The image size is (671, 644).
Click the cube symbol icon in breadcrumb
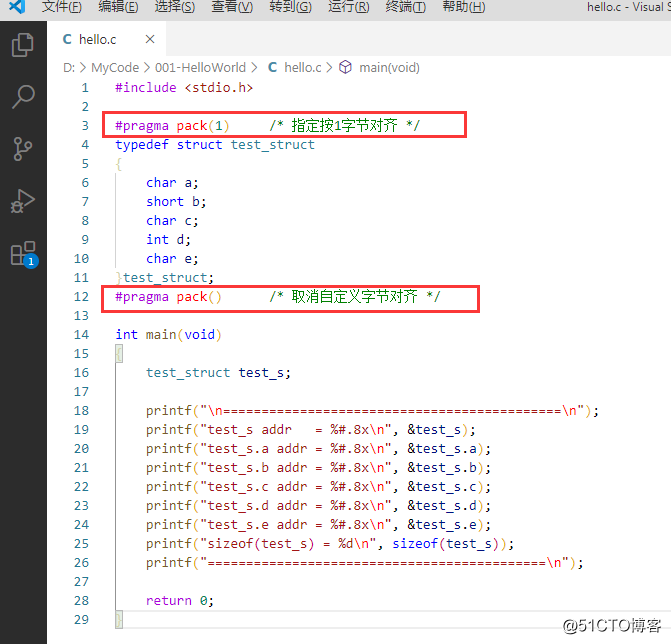point(345,67)
